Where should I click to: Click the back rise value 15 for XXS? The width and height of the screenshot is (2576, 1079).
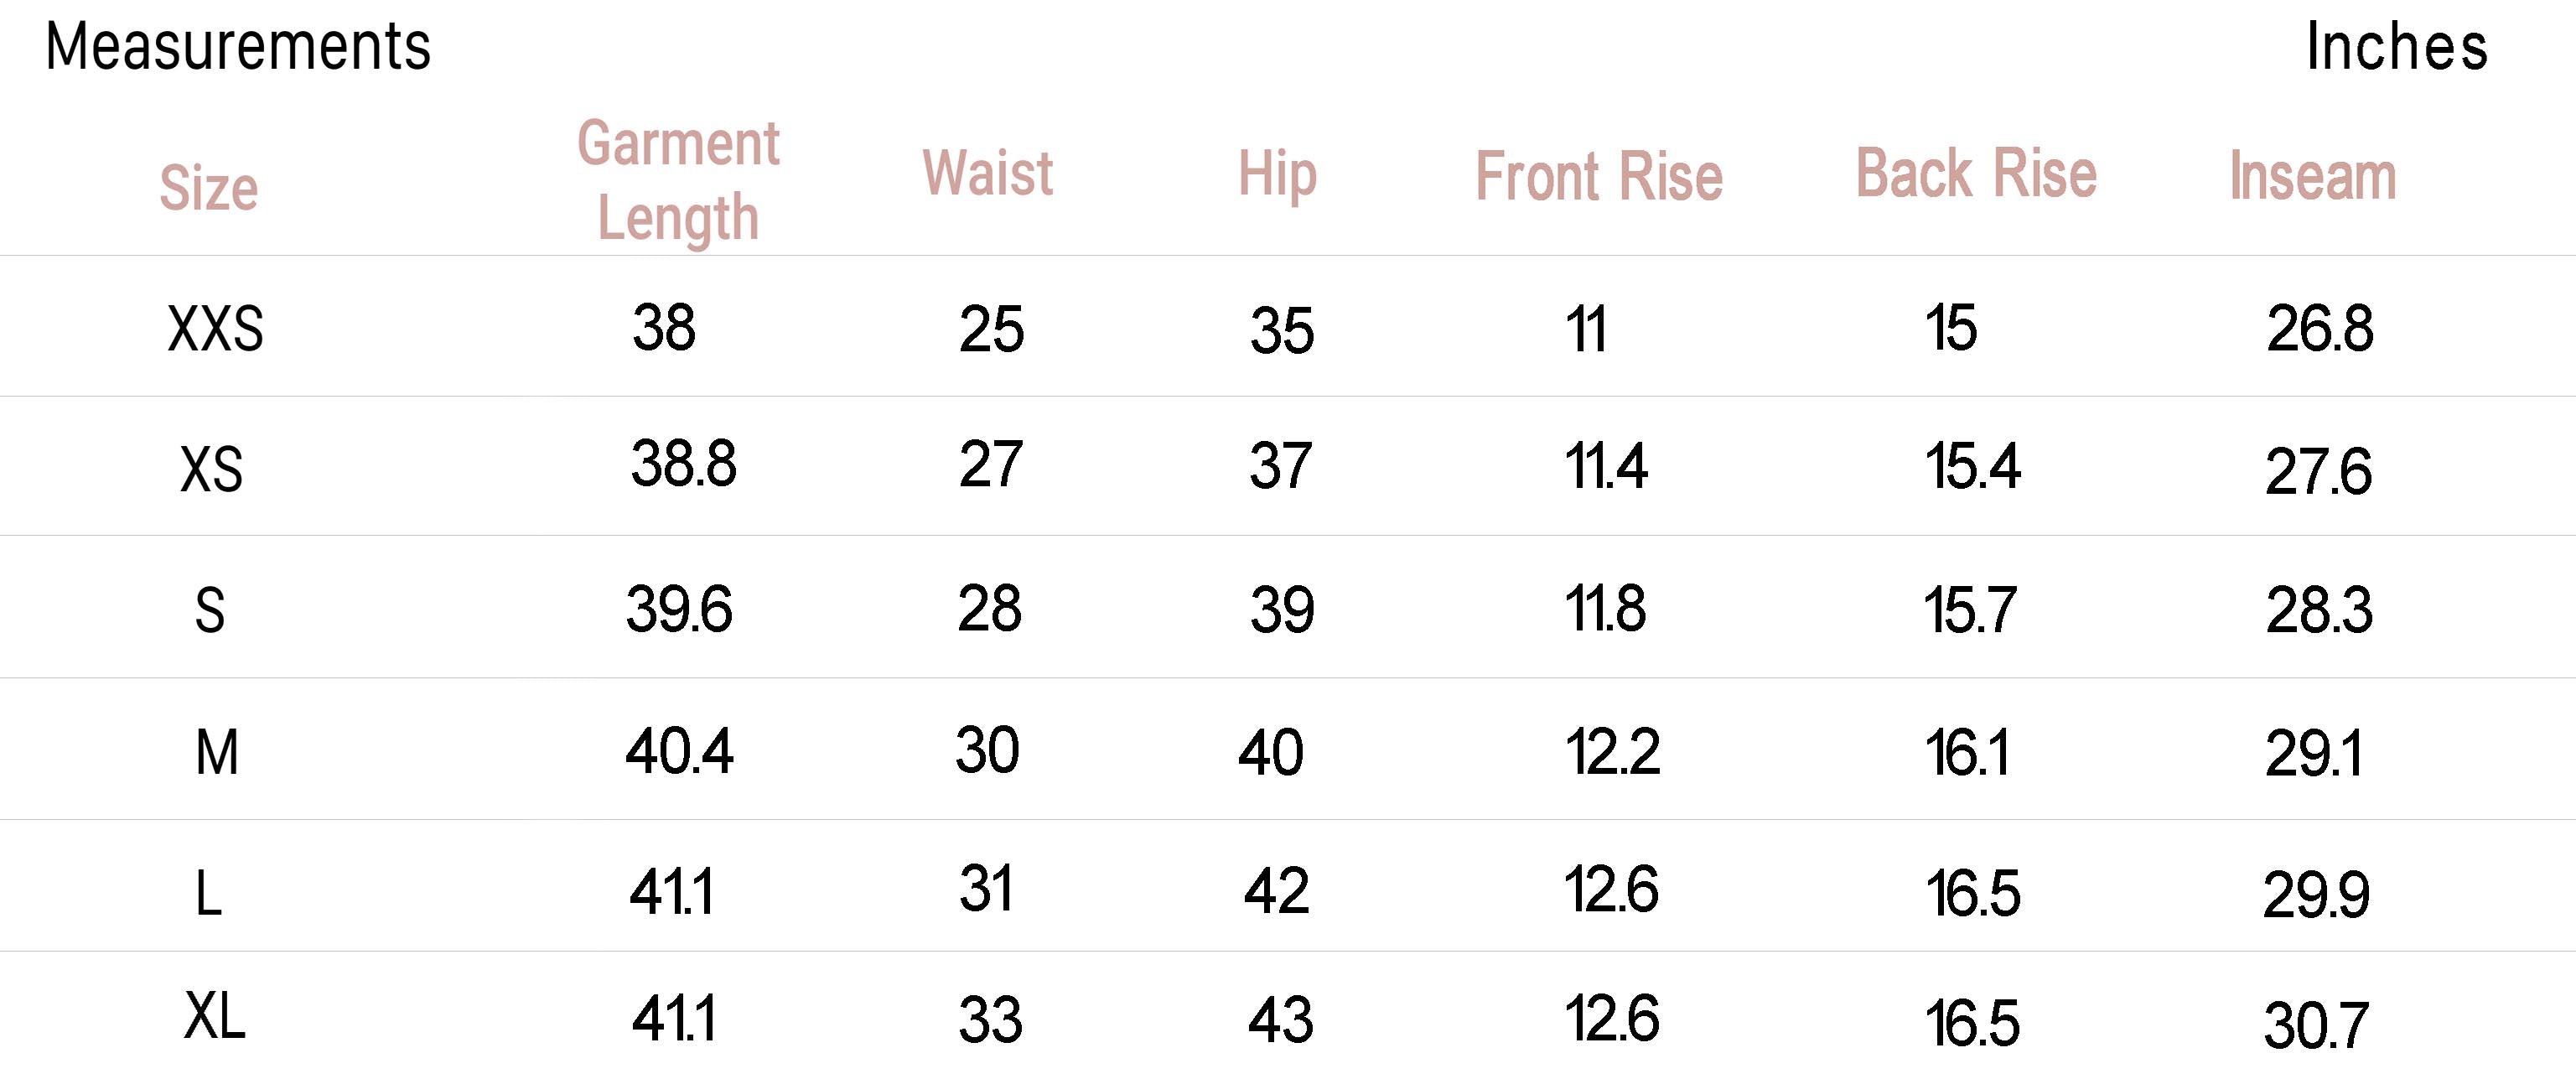(x=1951, y=327)
